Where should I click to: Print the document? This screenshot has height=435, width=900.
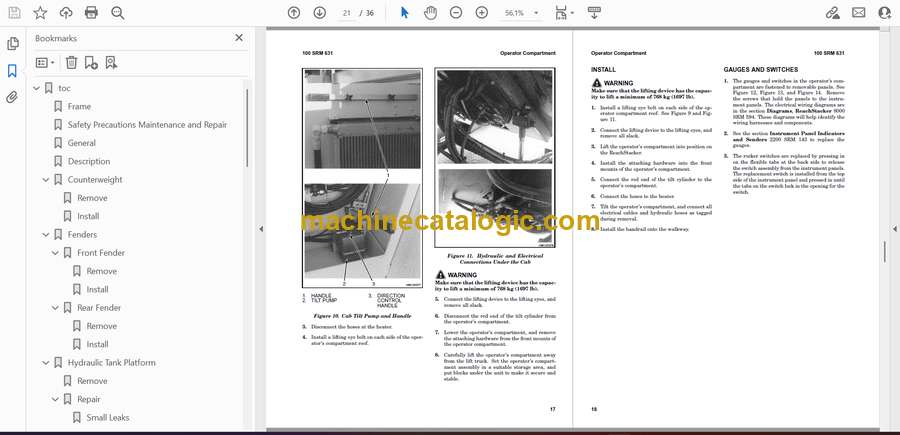91,13
